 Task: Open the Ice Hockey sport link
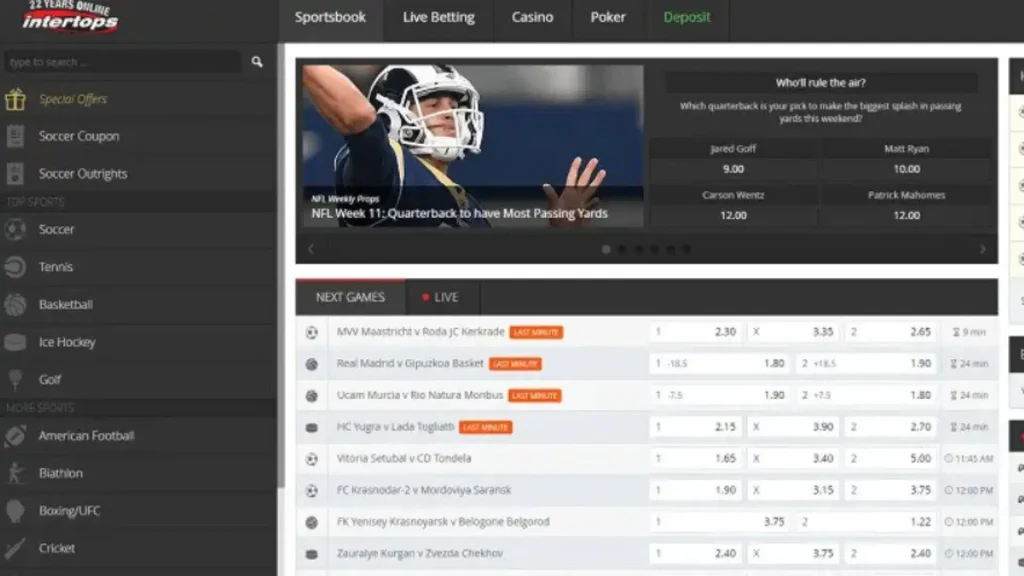coord(67,342)
